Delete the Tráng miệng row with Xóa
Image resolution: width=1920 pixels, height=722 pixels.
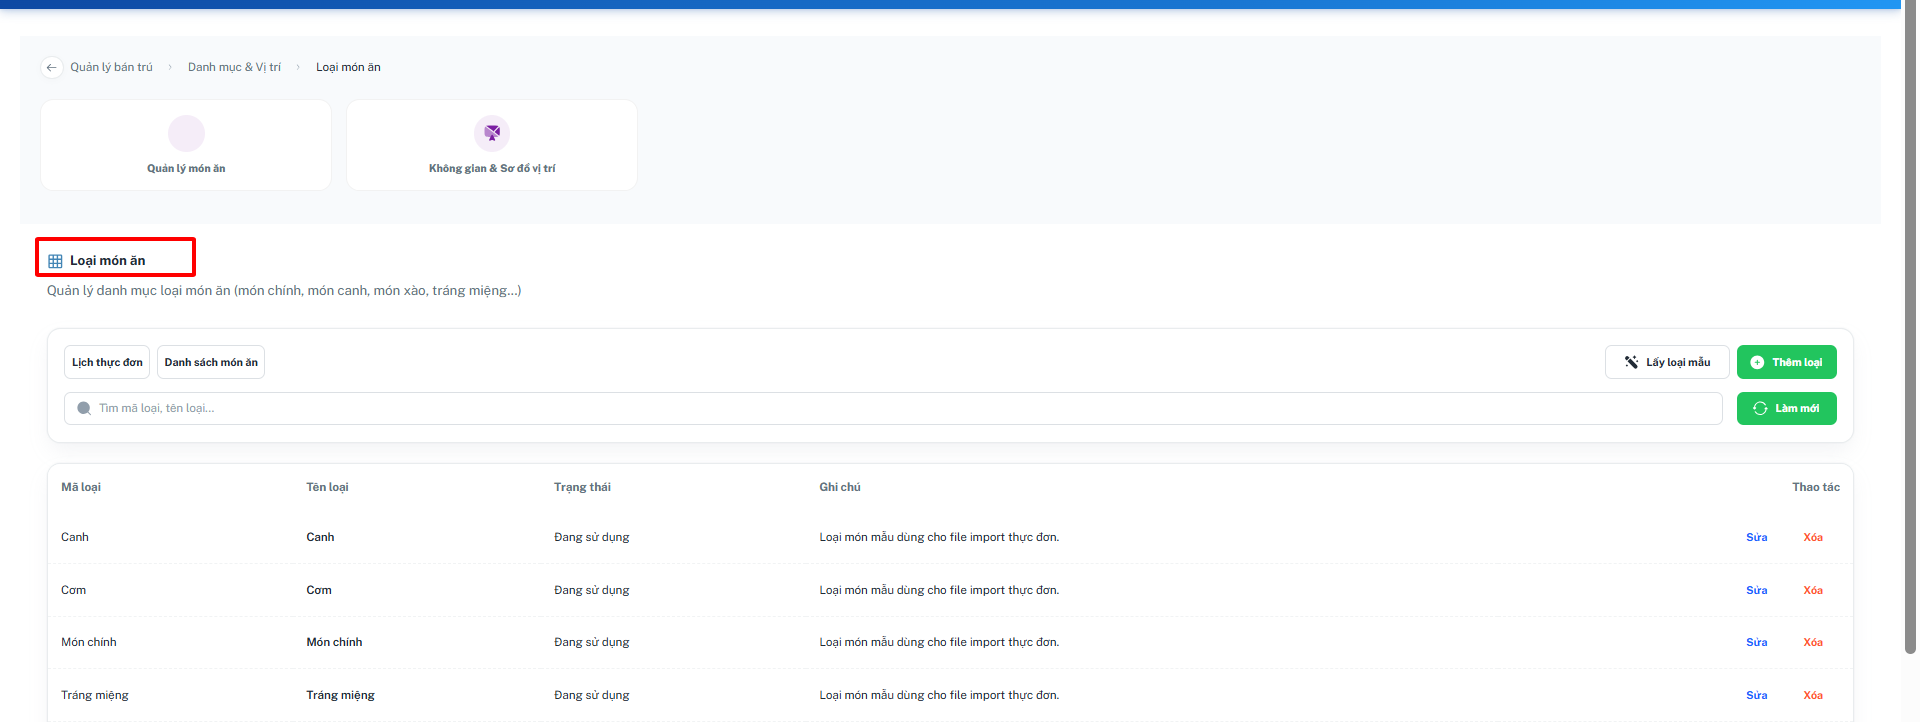[1812, 695]
